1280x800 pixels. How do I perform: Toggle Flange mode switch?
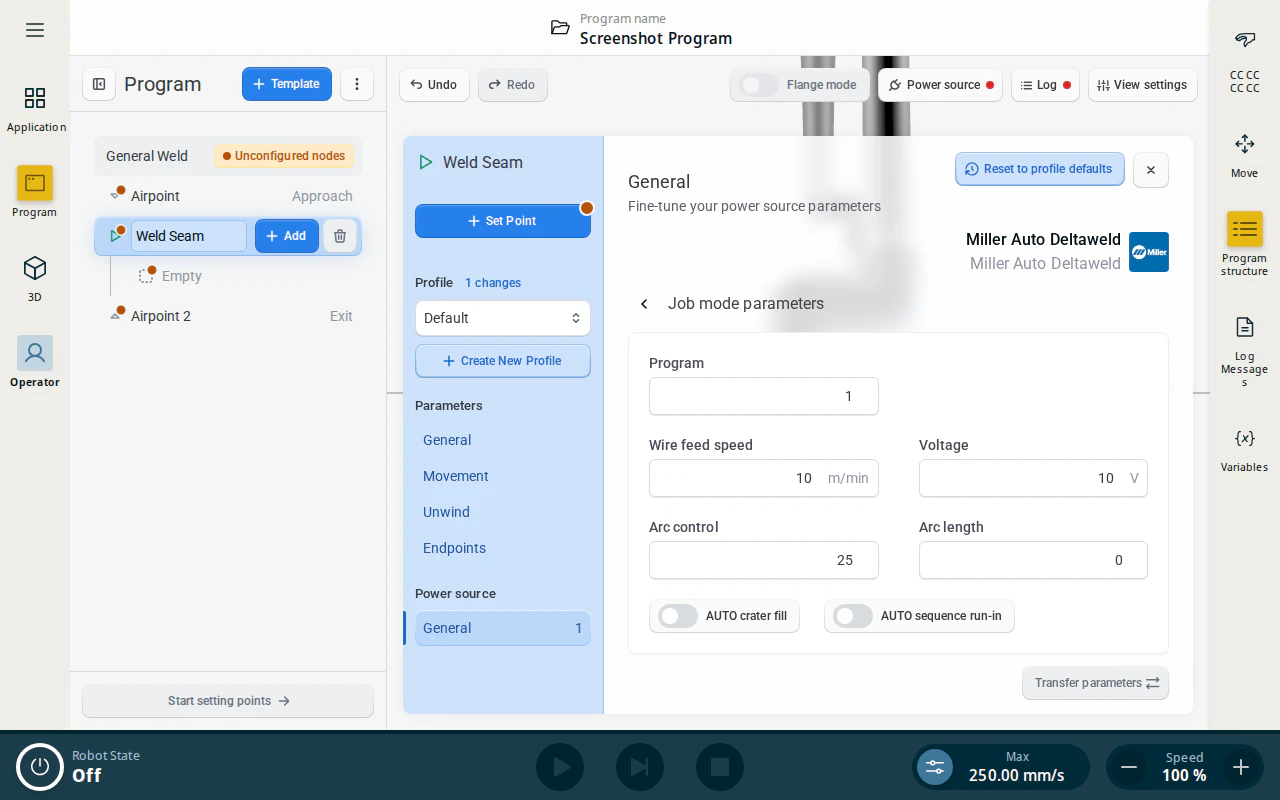click(x=759, y=85)
